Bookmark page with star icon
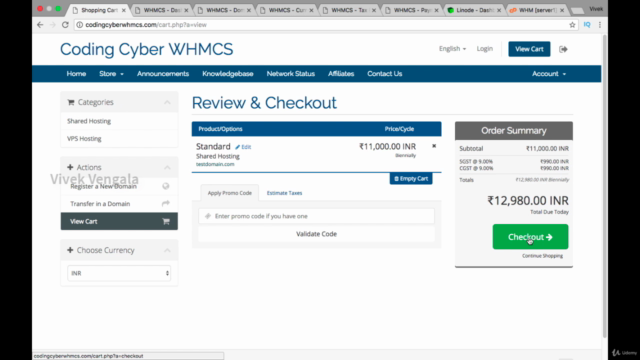640x360 pixels. (x=572, y=24)
